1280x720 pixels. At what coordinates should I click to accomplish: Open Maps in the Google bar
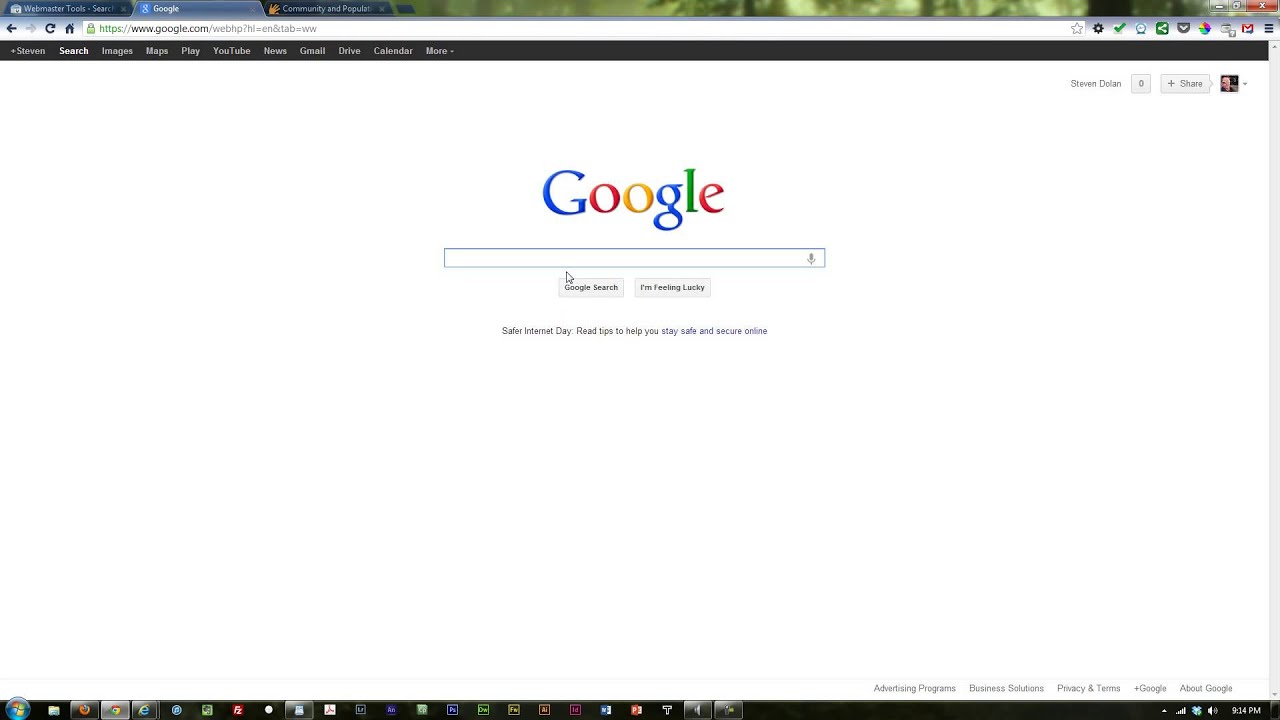157,51
